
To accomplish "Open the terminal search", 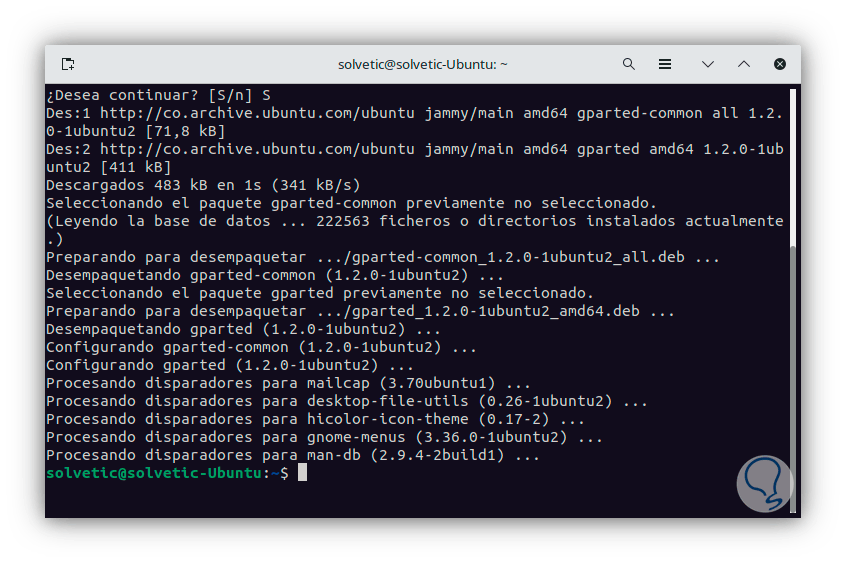I will 629,64.
